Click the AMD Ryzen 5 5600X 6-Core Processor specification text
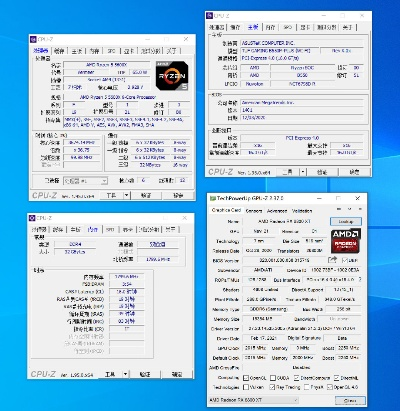The image size is (400, 411). coord(118,97)
